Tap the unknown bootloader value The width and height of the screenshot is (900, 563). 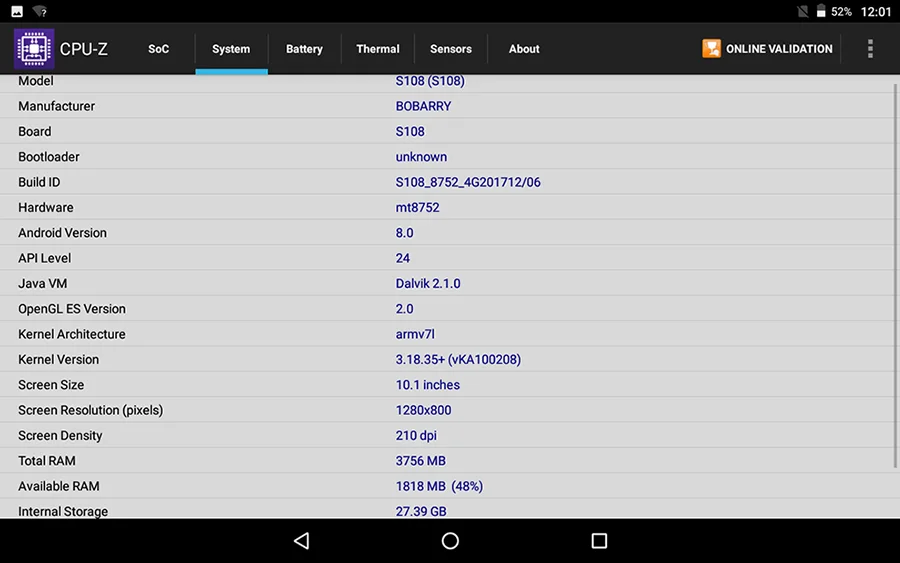tap(421, 157)
